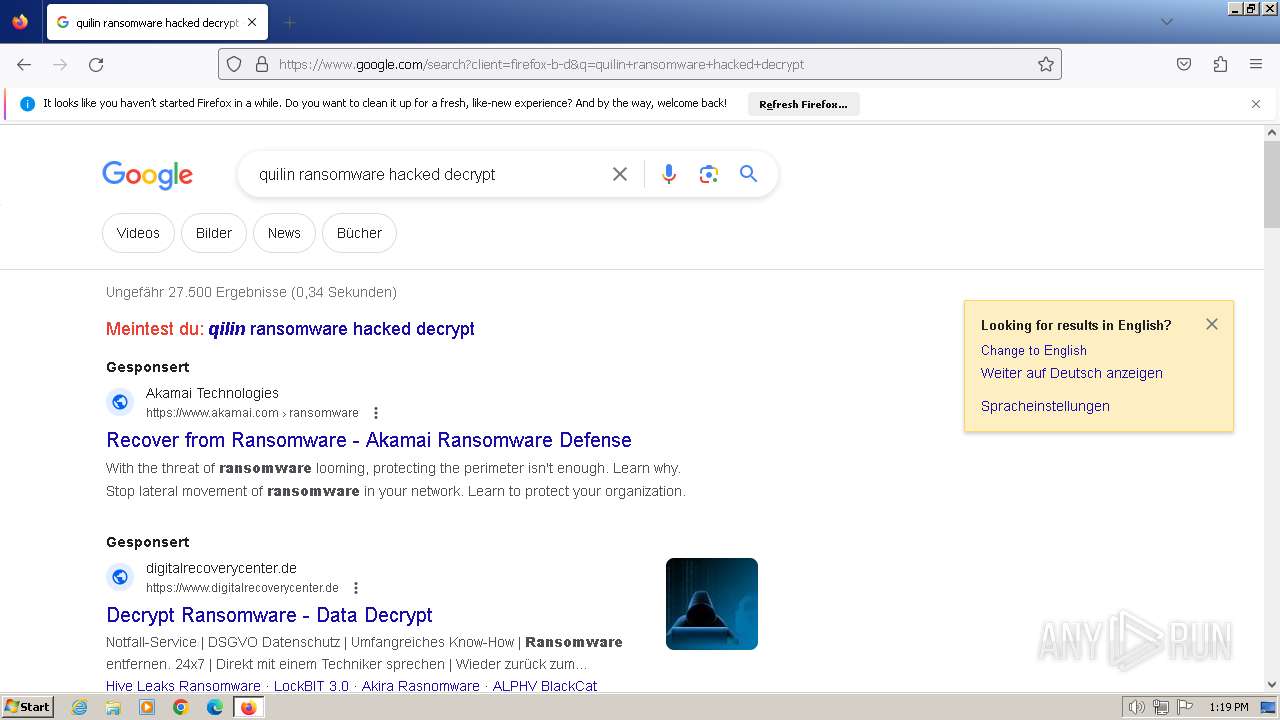1280x720 pixels.
Task: Close the quilin ransomware search tab
Action: [x=251, y=22]
